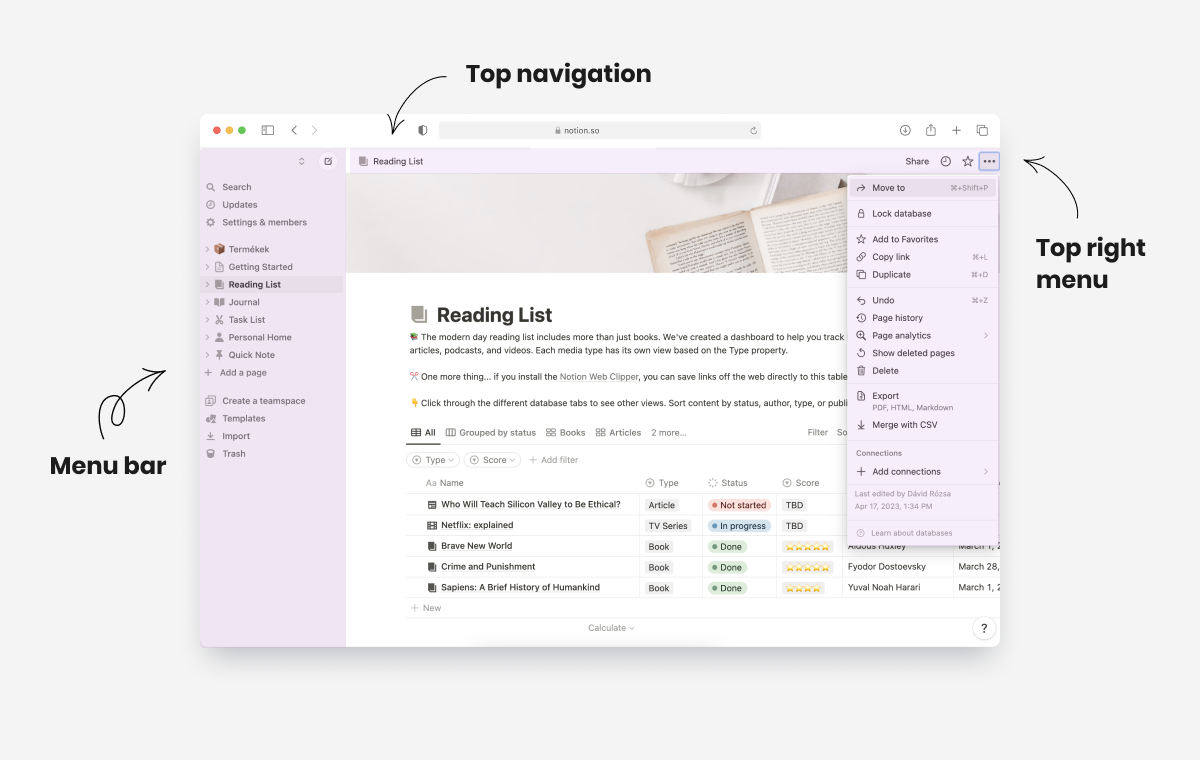The height and width of the screenshot is (760, 1200).
Task: Open Page analytics submenu
Action: (922, 335)
